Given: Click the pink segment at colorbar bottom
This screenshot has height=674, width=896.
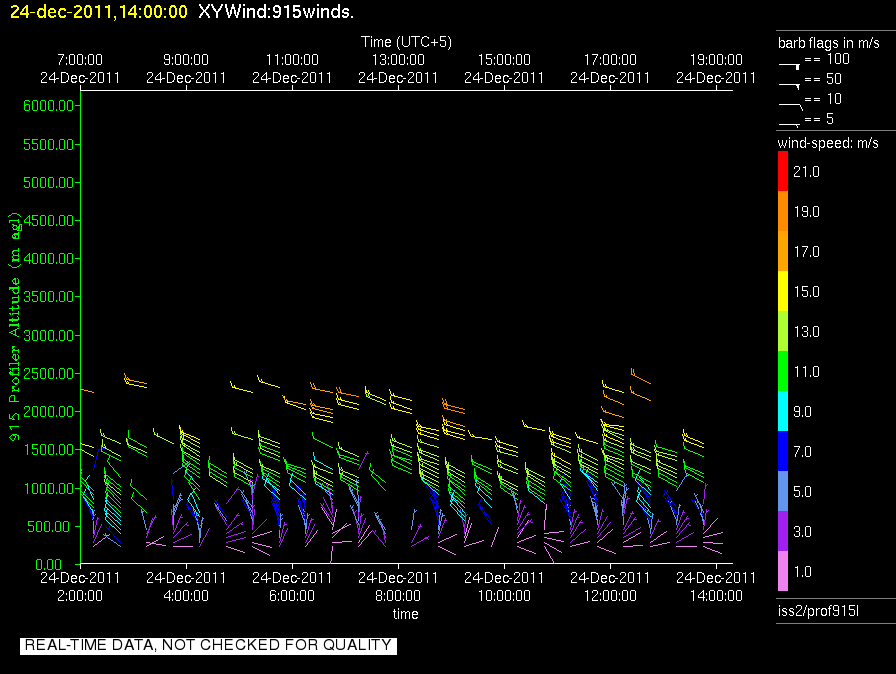Looking at the screenshot, I should [x=783, y=571].
